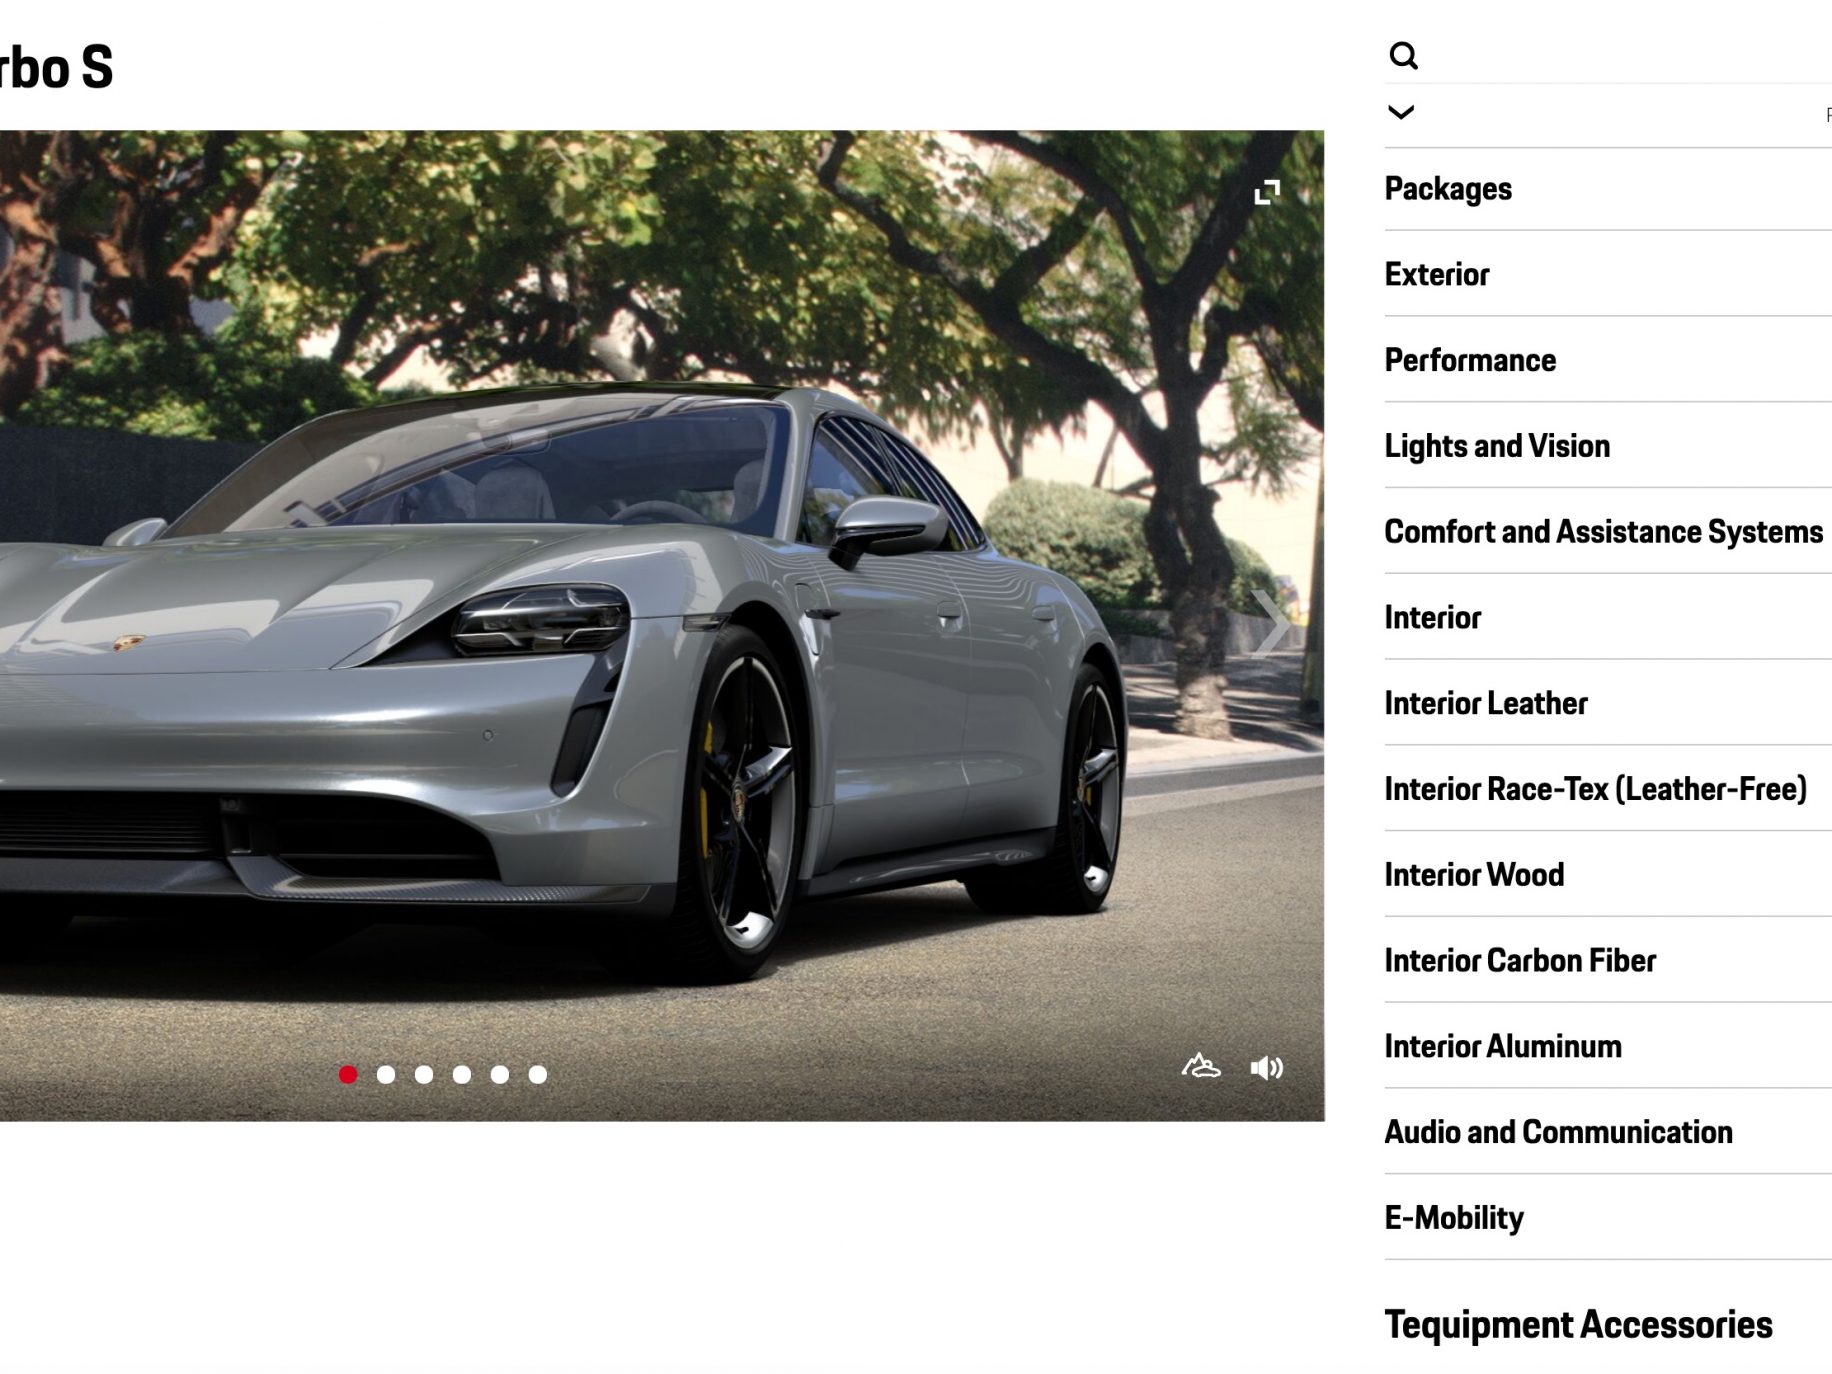The width and height of the screenshot is (1832, 1374).
Task: Expand the car image to fullscreen
Action: click(1267, 192)
